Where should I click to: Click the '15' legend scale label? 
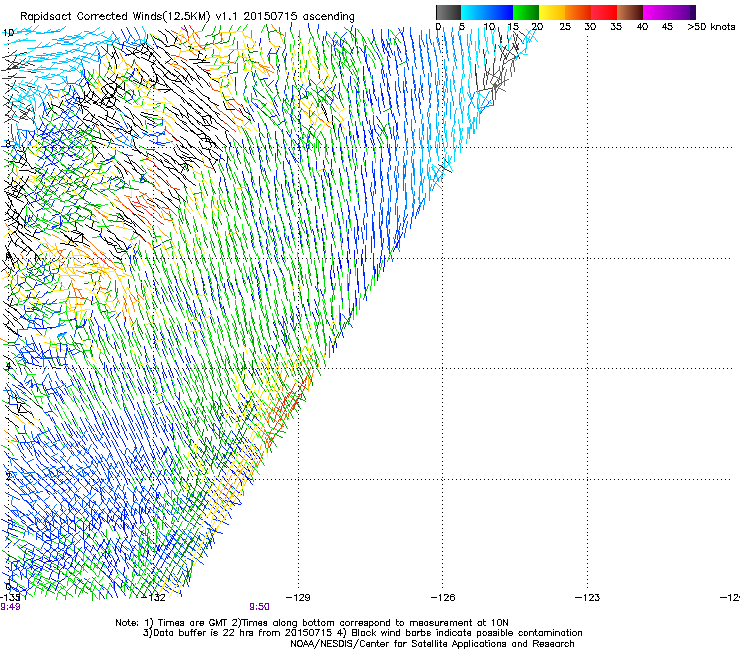tap(513, 26)
